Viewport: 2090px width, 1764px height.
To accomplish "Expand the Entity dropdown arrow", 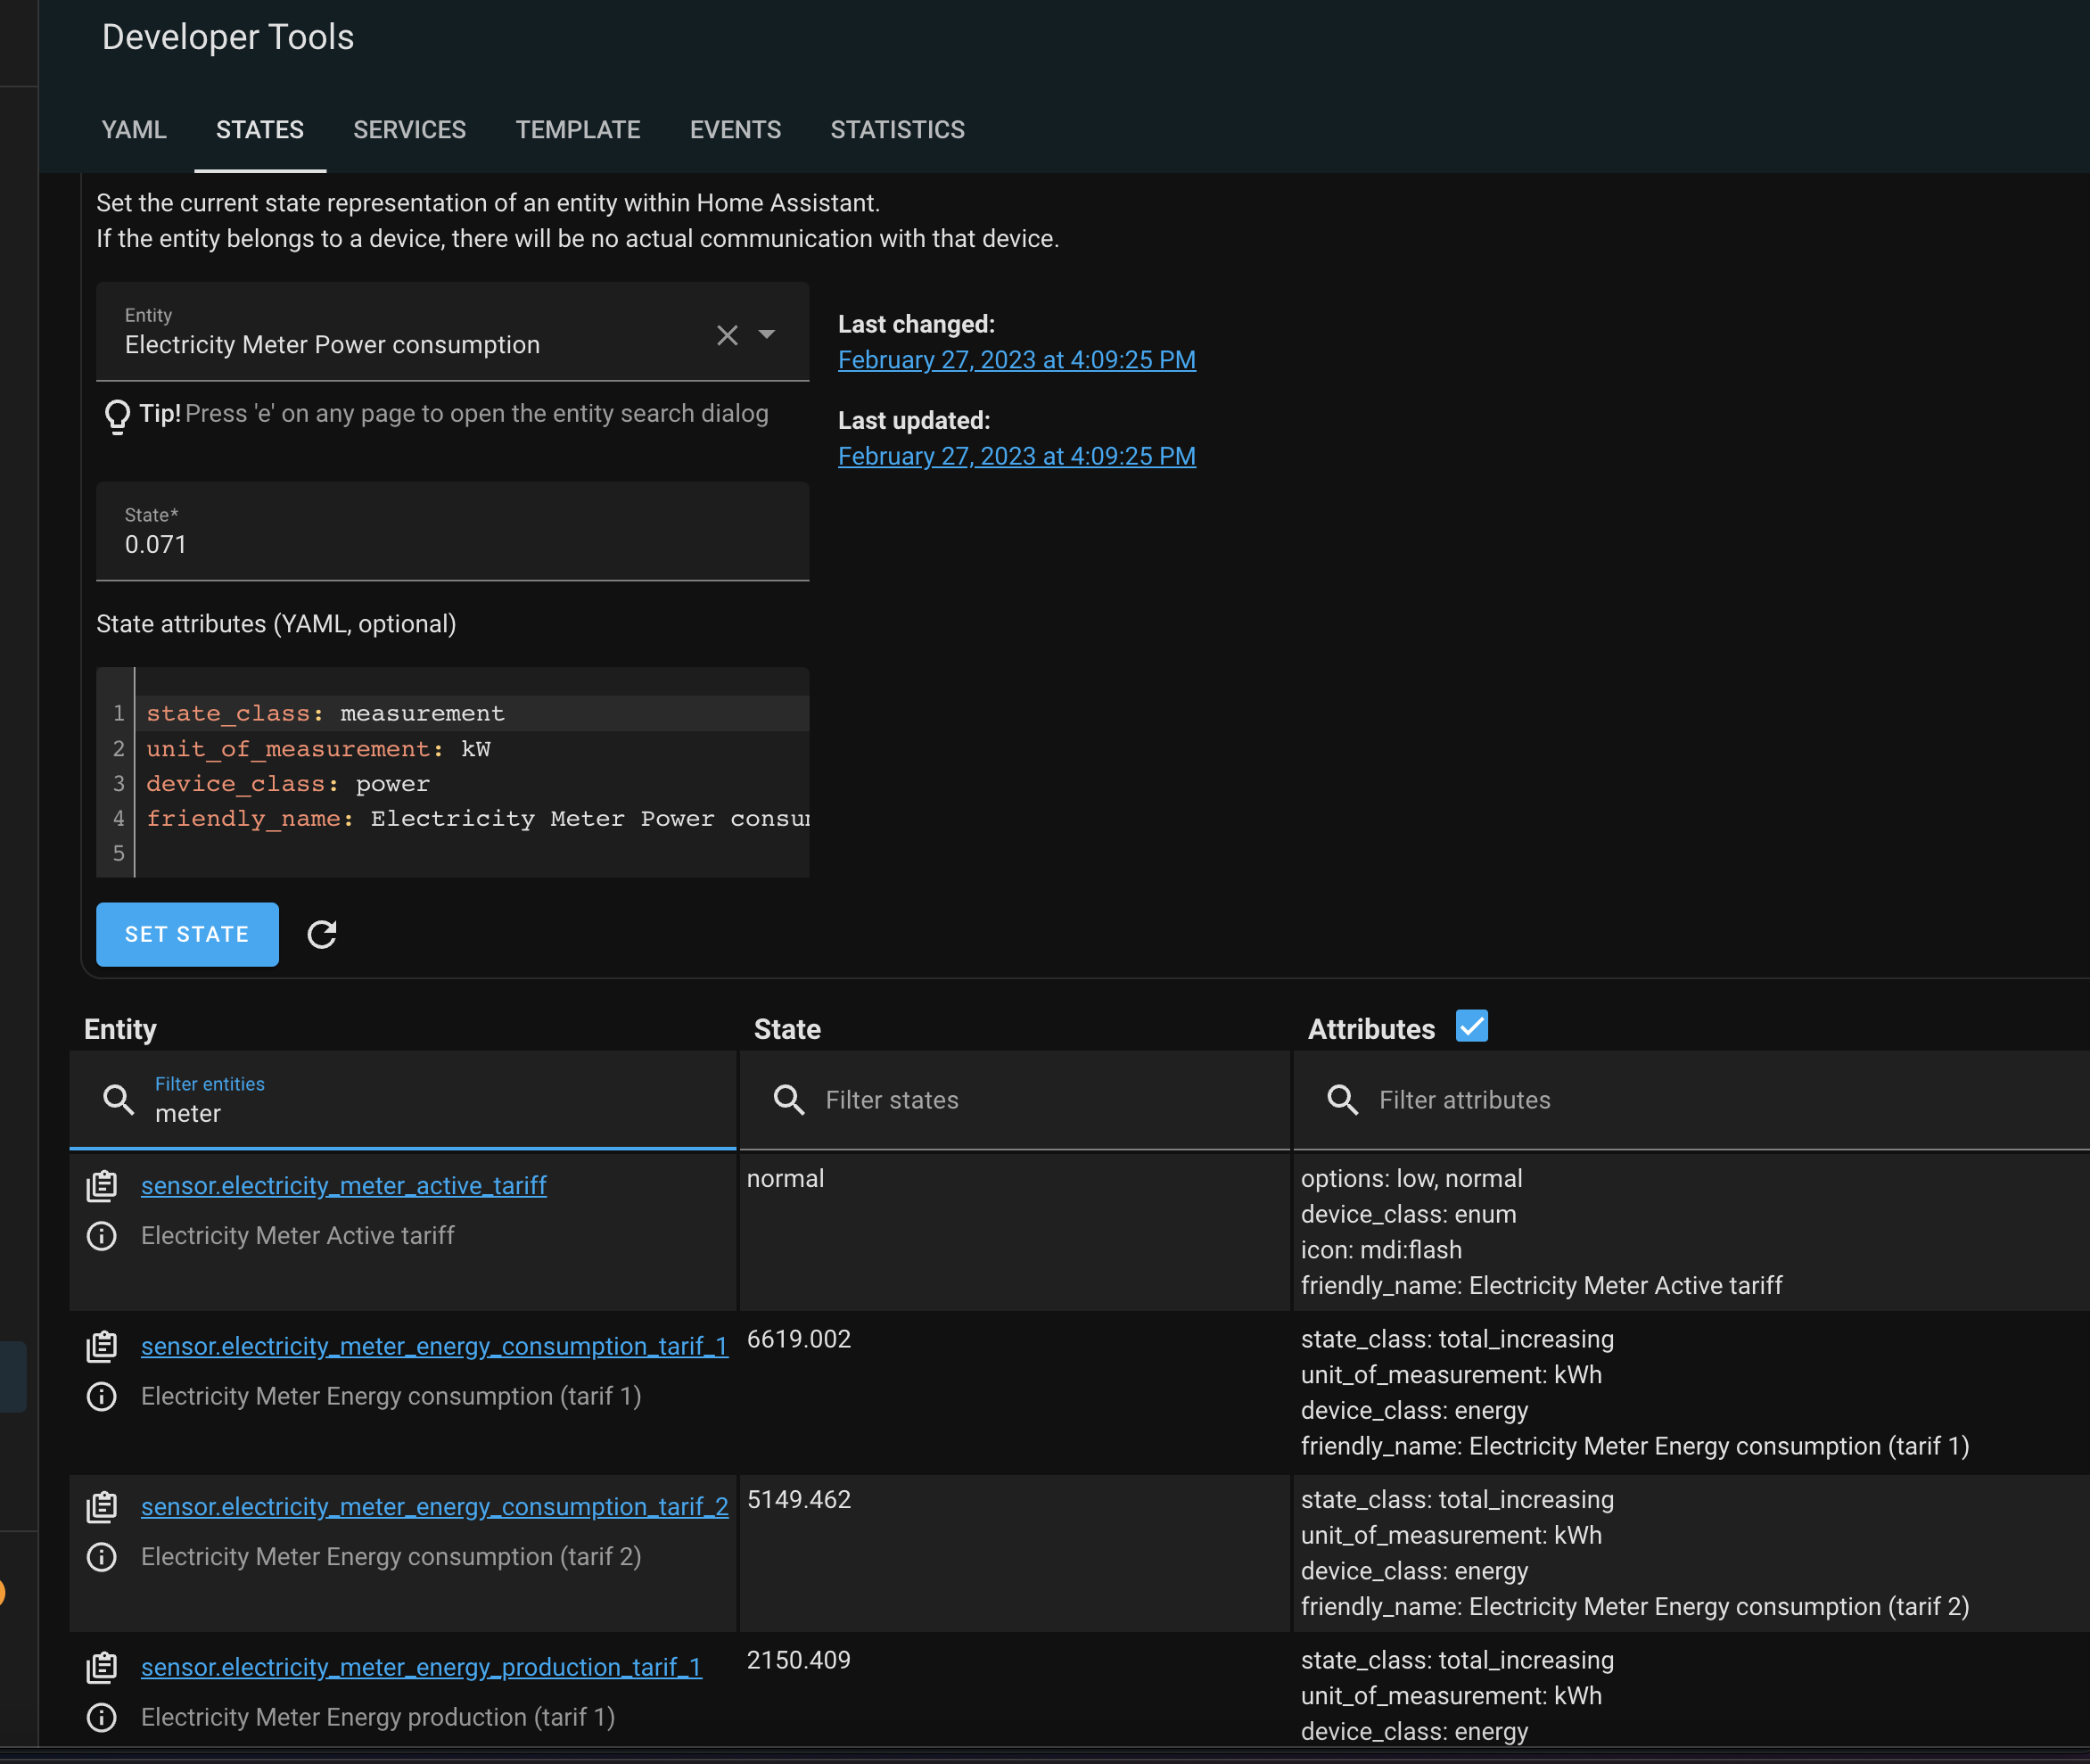I will pyautogui.click(x=767, y=335).
